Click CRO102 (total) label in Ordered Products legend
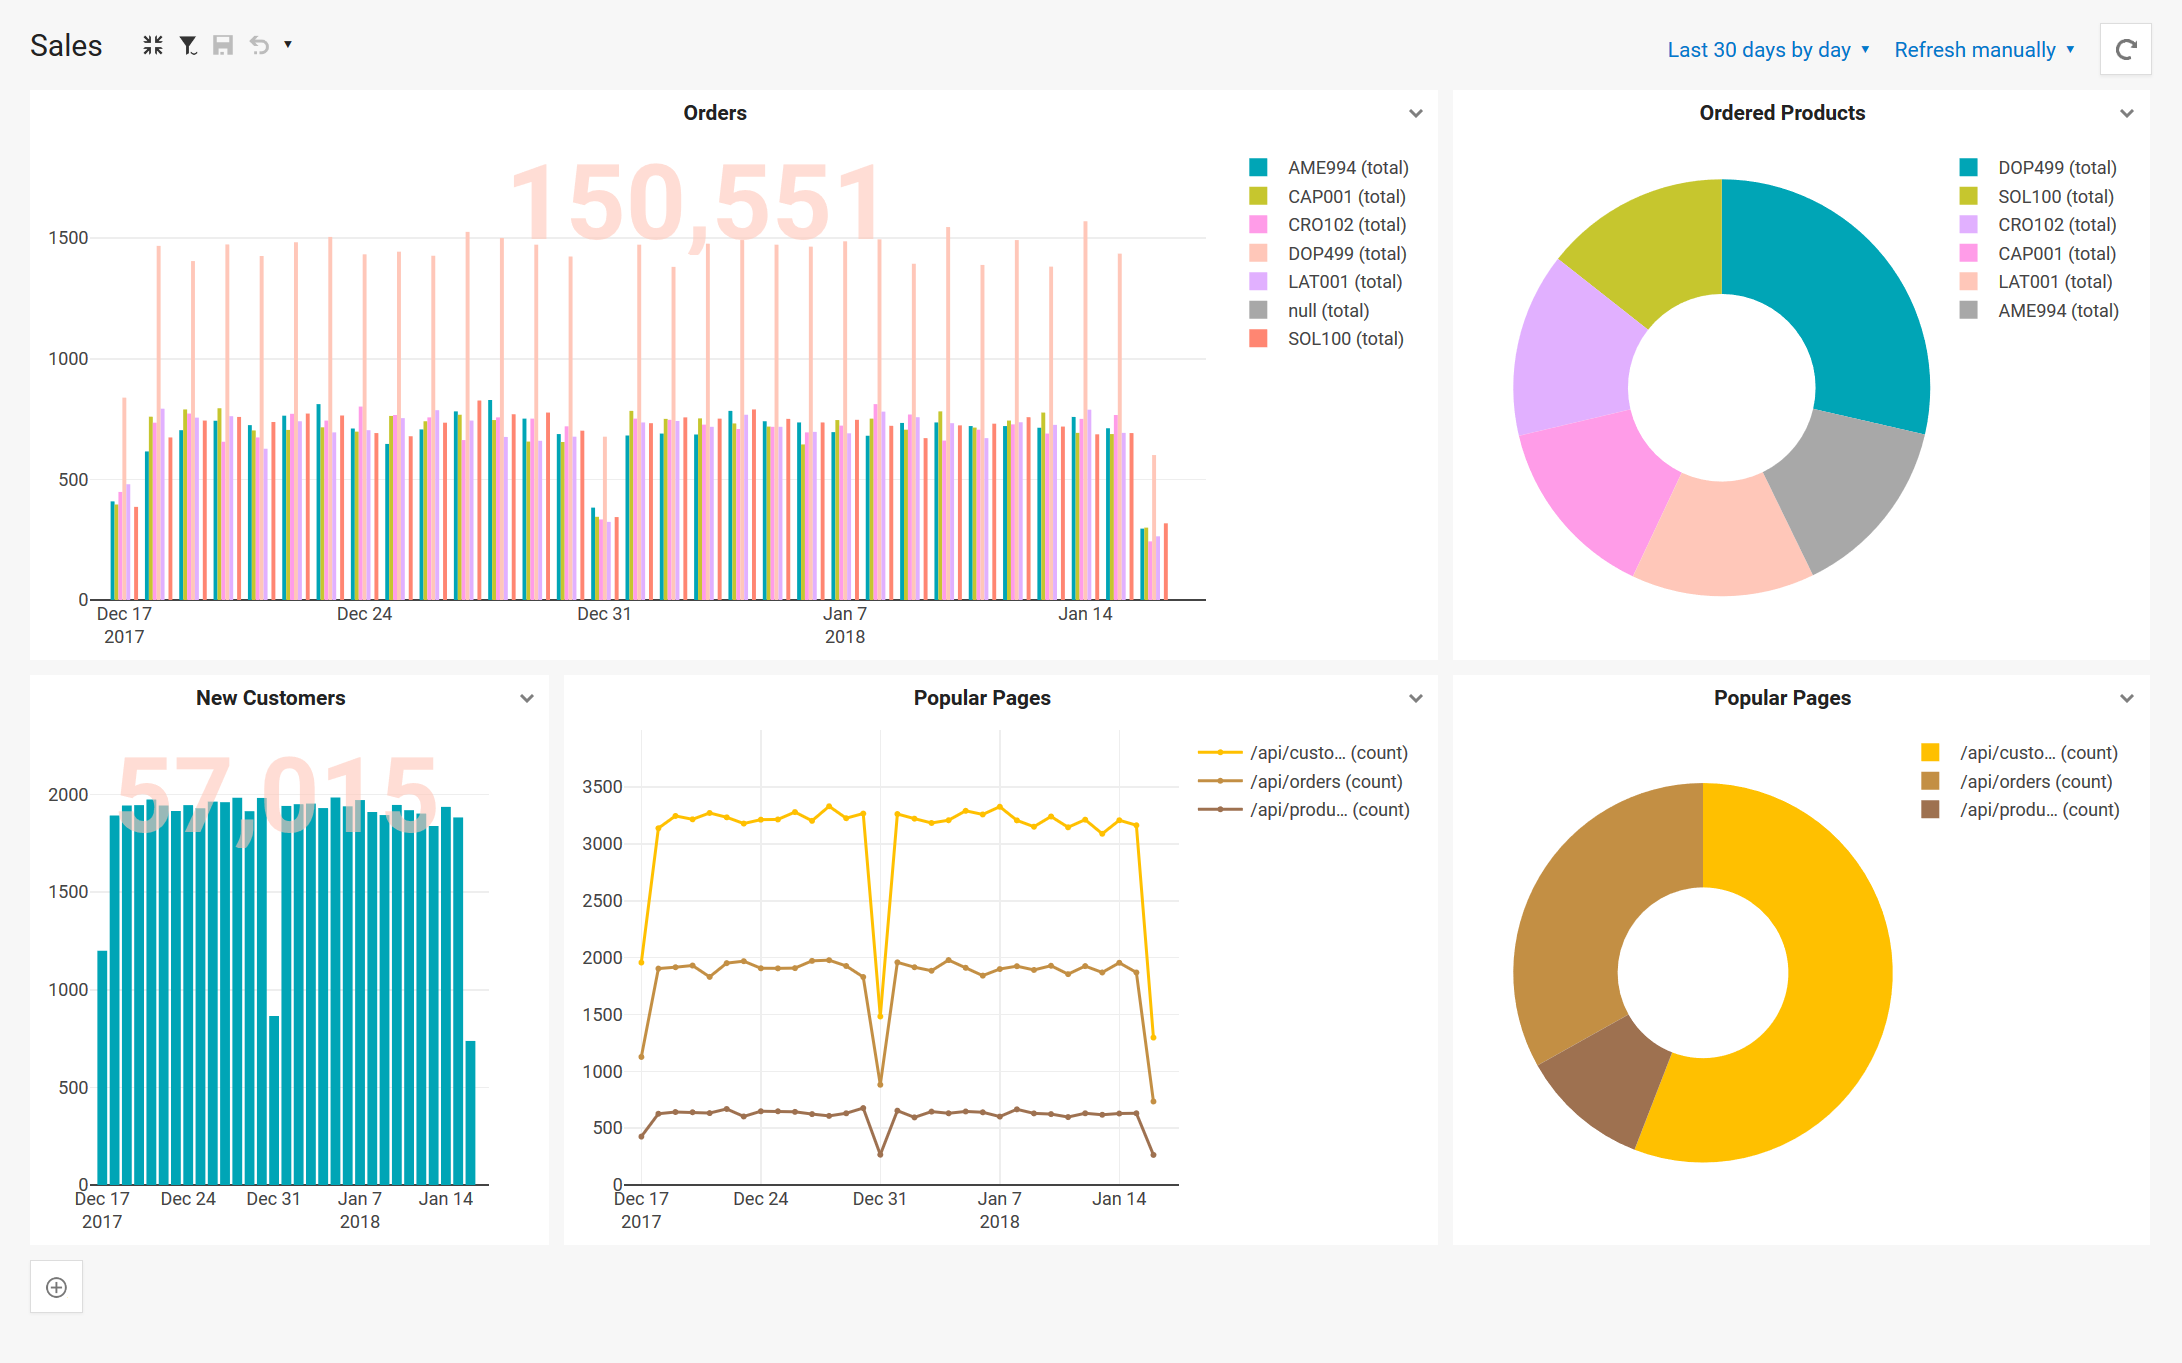 point(2057,225)
